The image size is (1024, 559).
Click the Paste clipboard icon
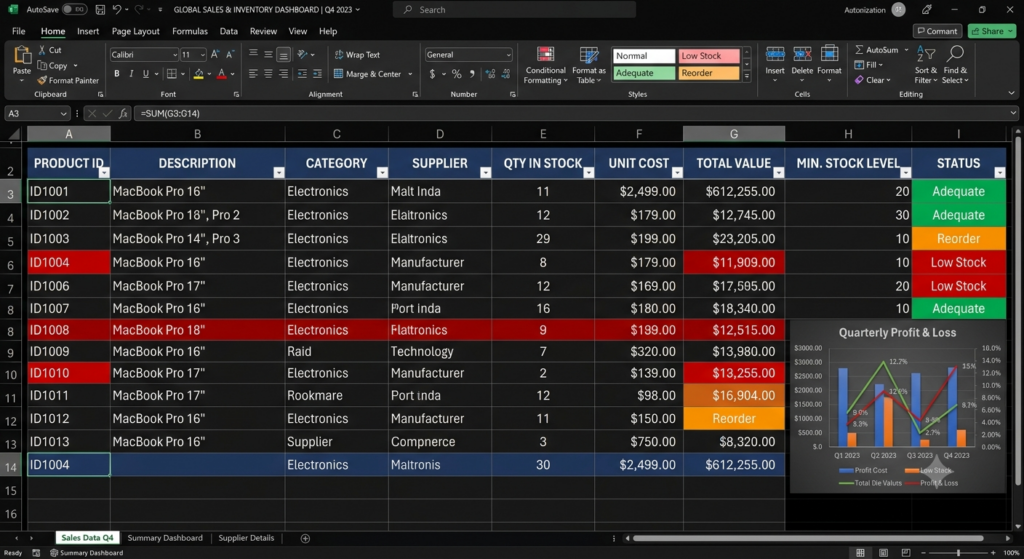tap(22, 55)
